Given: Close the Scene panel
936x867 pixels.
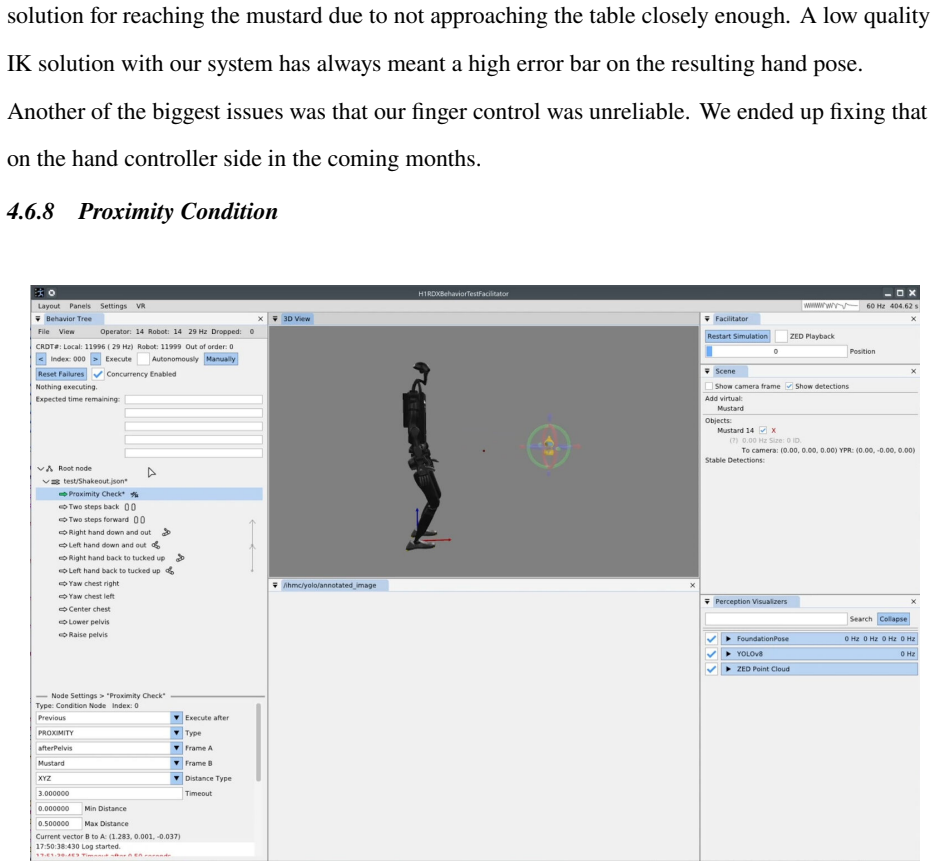Looking at the screenshot, I should (x=913, y=371).
